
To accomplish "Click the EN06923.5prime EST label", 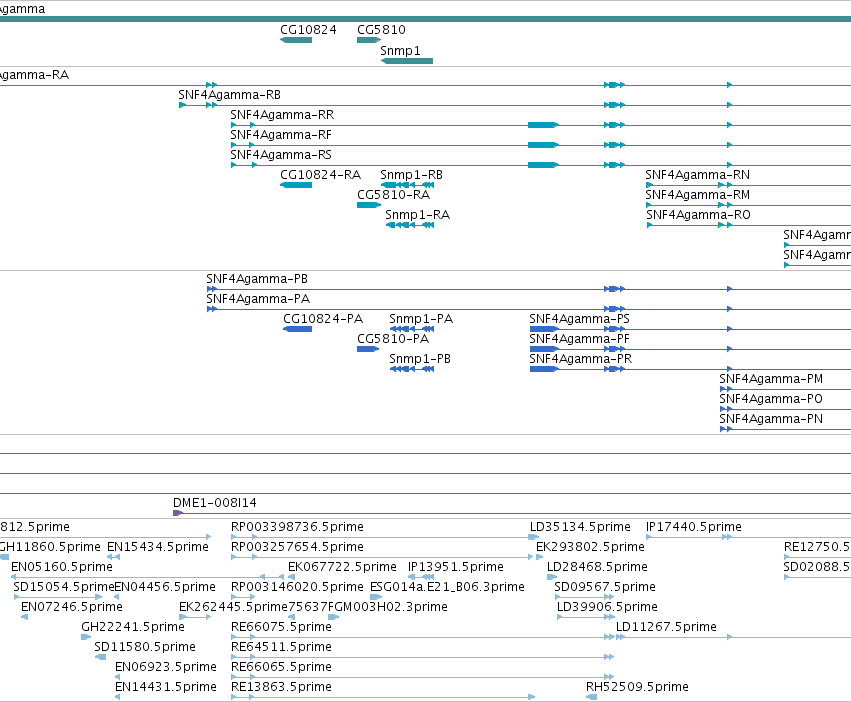I will pos(166,667).
